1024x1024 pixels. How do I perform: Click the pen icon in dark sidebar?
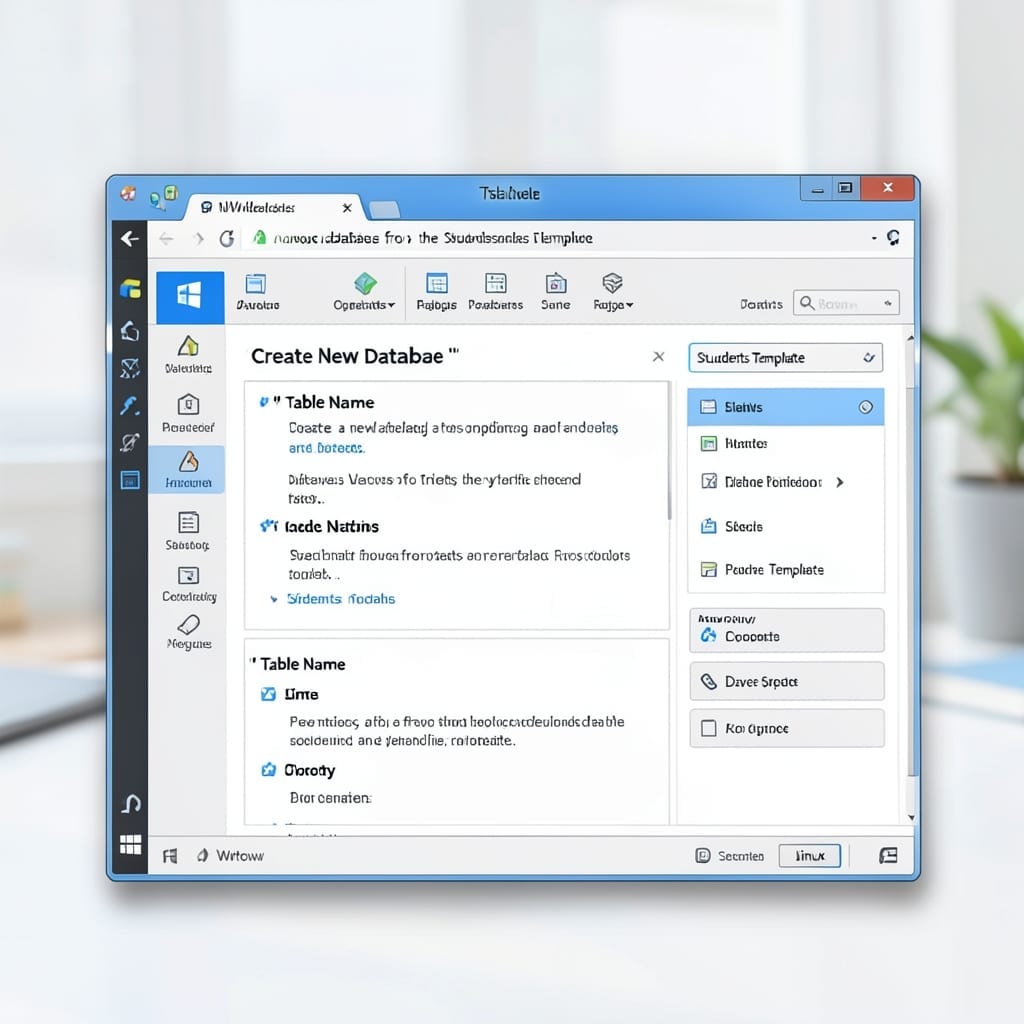130,443
